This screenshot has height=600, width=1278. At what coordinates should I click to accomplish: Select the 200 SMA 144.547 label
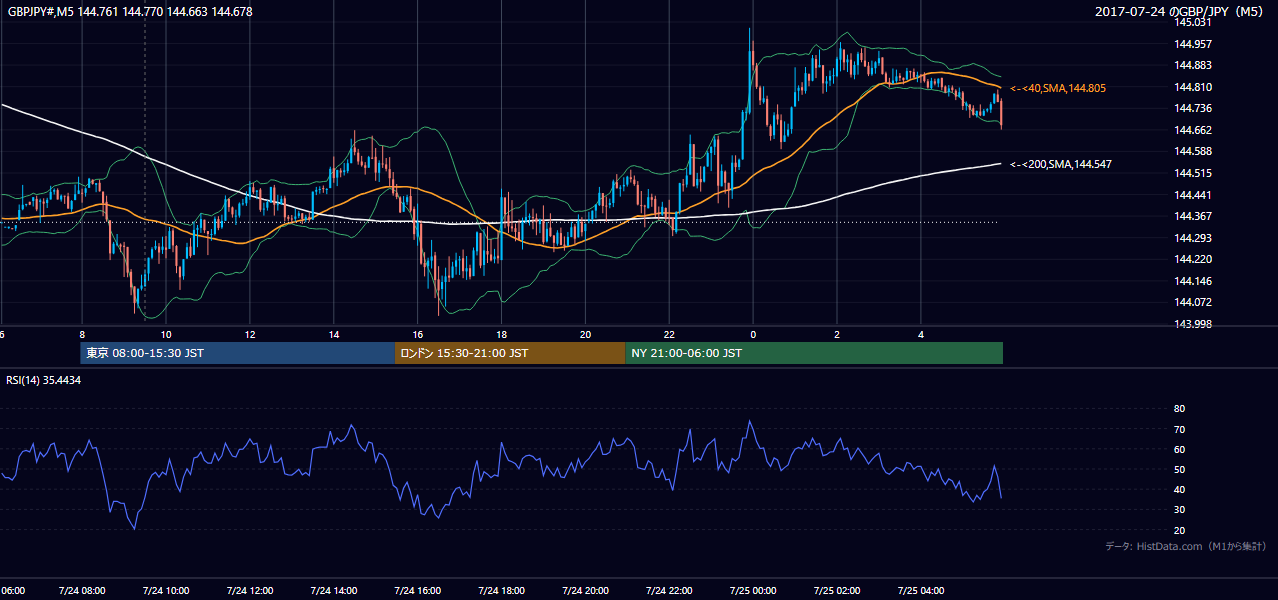point(1061,163)
